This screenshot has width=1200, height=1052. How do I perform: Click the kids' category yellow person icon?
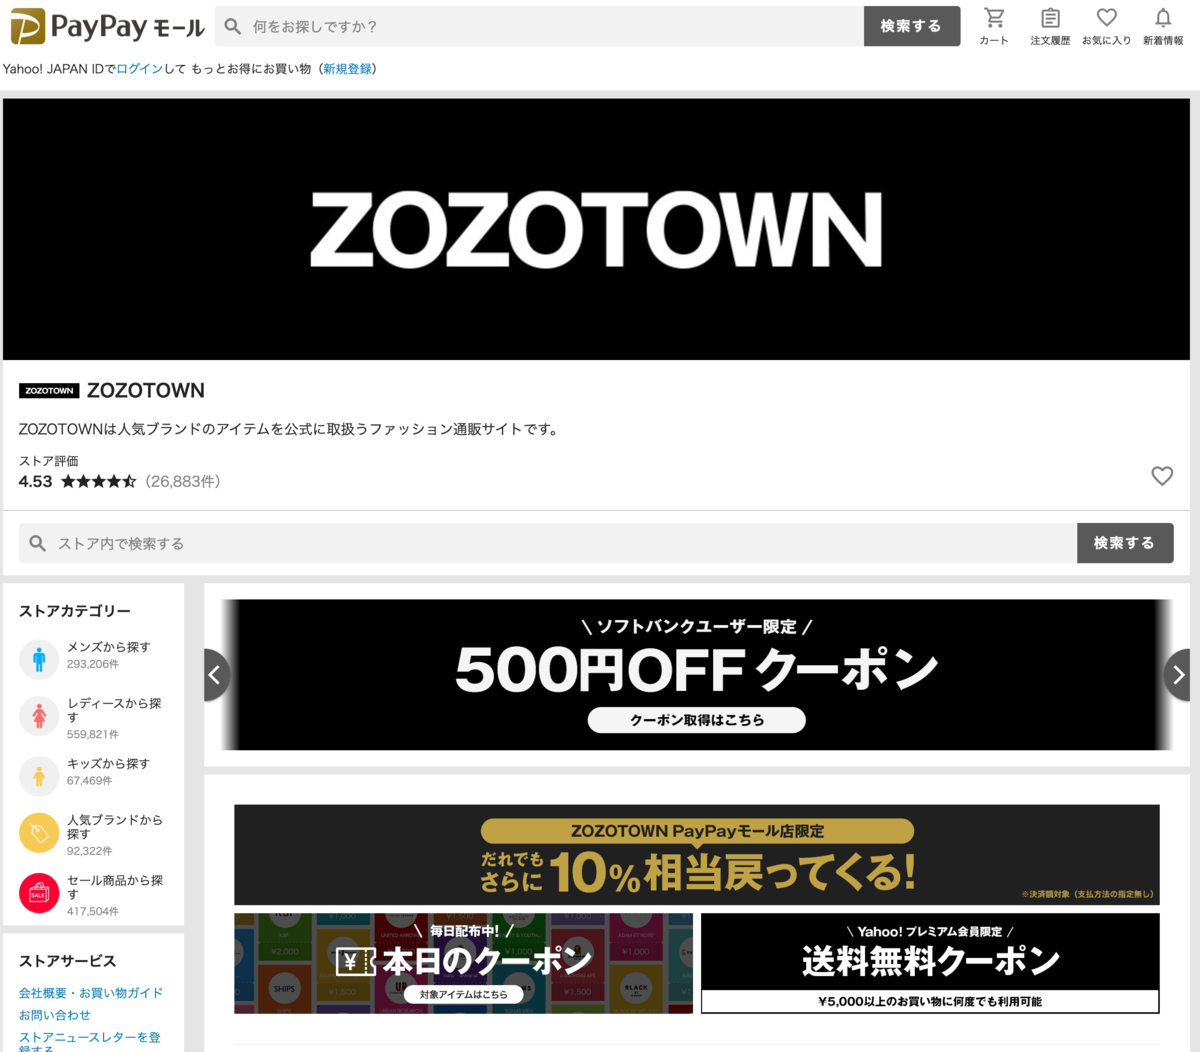(x=39, y=775)
